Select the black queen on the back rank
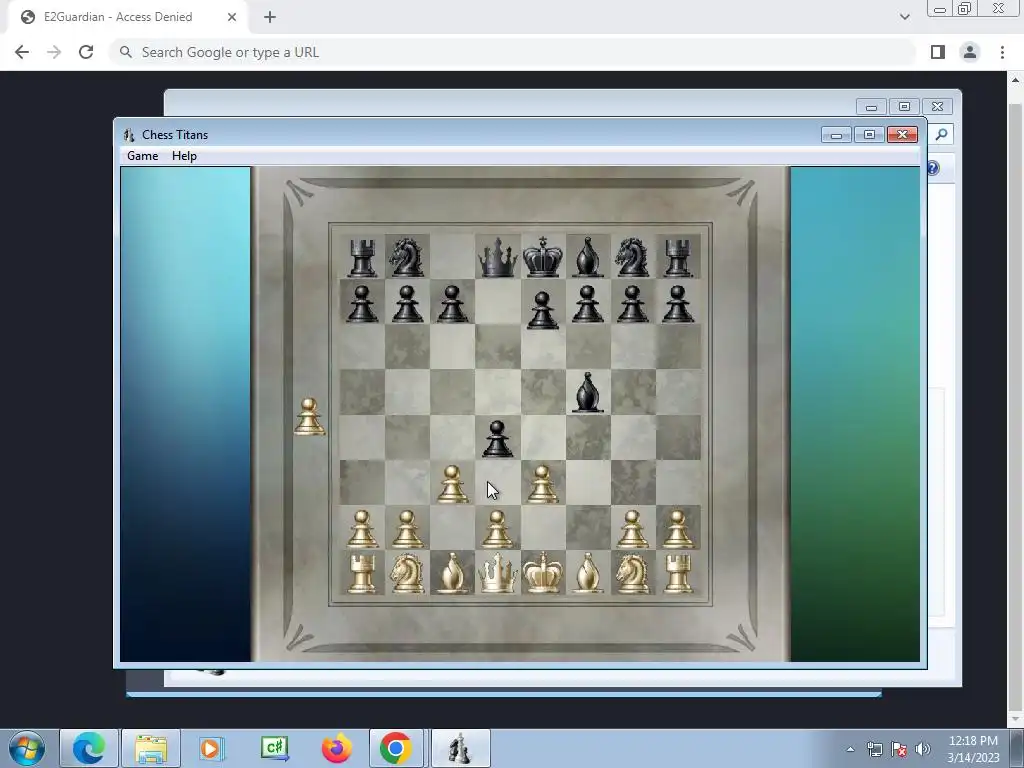1024x768 pixels. click(498, 257)
